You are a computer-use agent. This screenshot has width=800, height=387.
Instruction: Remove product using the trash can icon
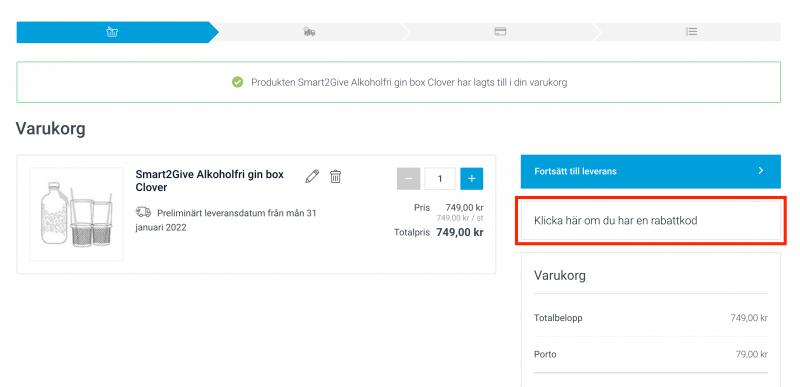point(335,176)
